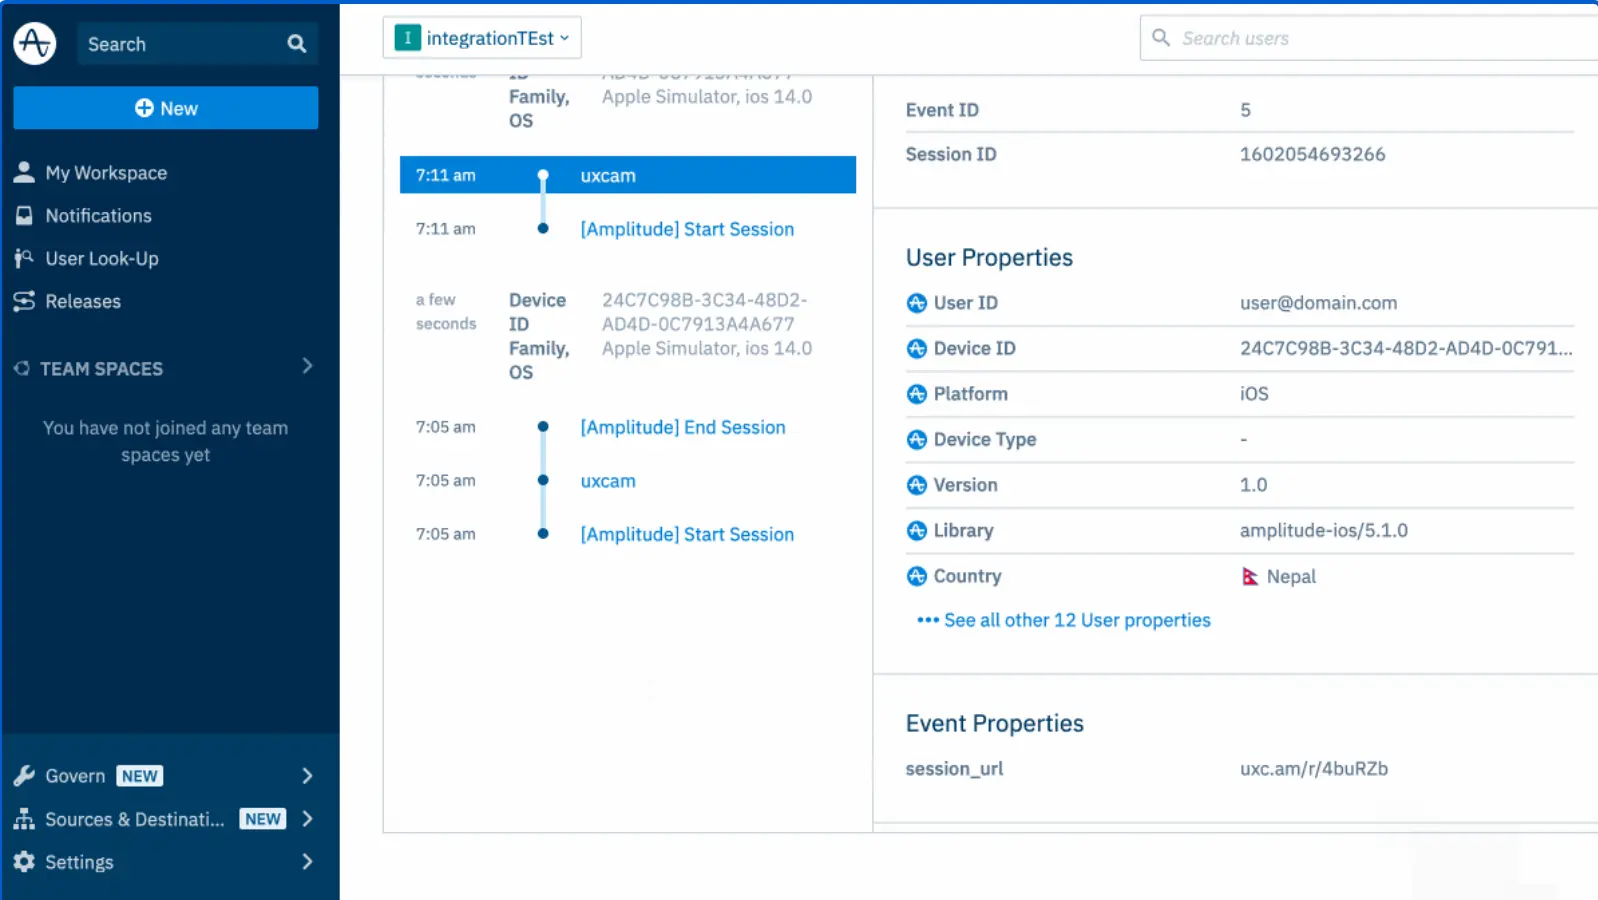The width and height of the screenshot is (1598, 900).
Task: Click timeline dot for 7:05 am End Session
Action: tap(543, 427)
